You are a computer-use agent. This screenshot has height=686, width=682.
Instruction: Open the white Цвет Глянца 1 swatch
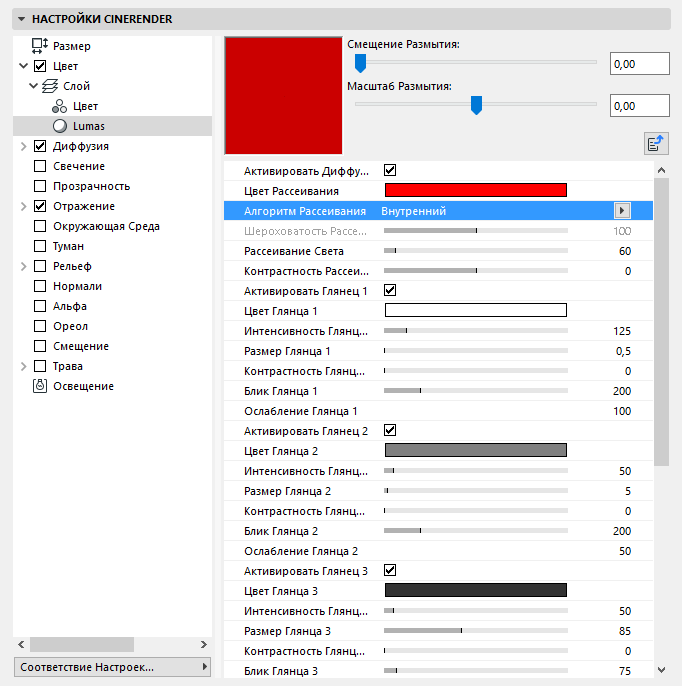[476, 310]
